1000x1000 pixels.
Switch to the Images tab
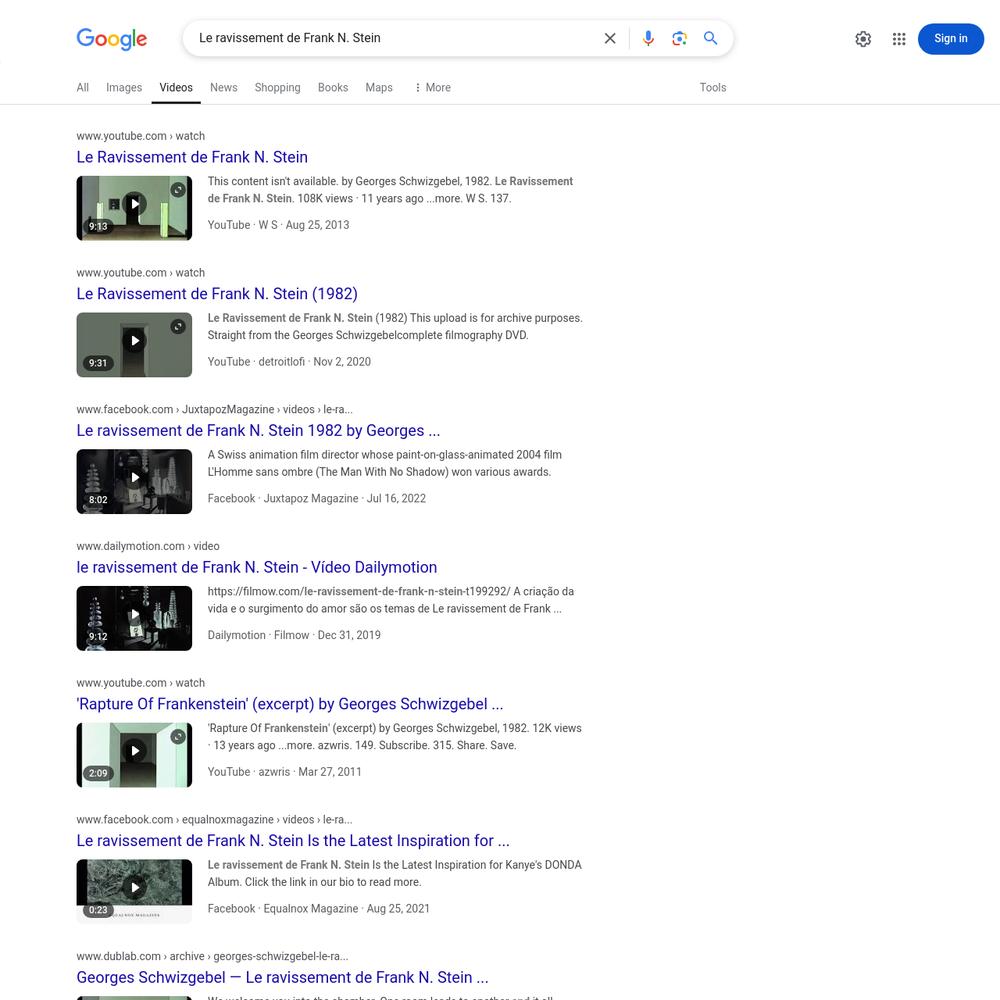click(x=124, y=87)
